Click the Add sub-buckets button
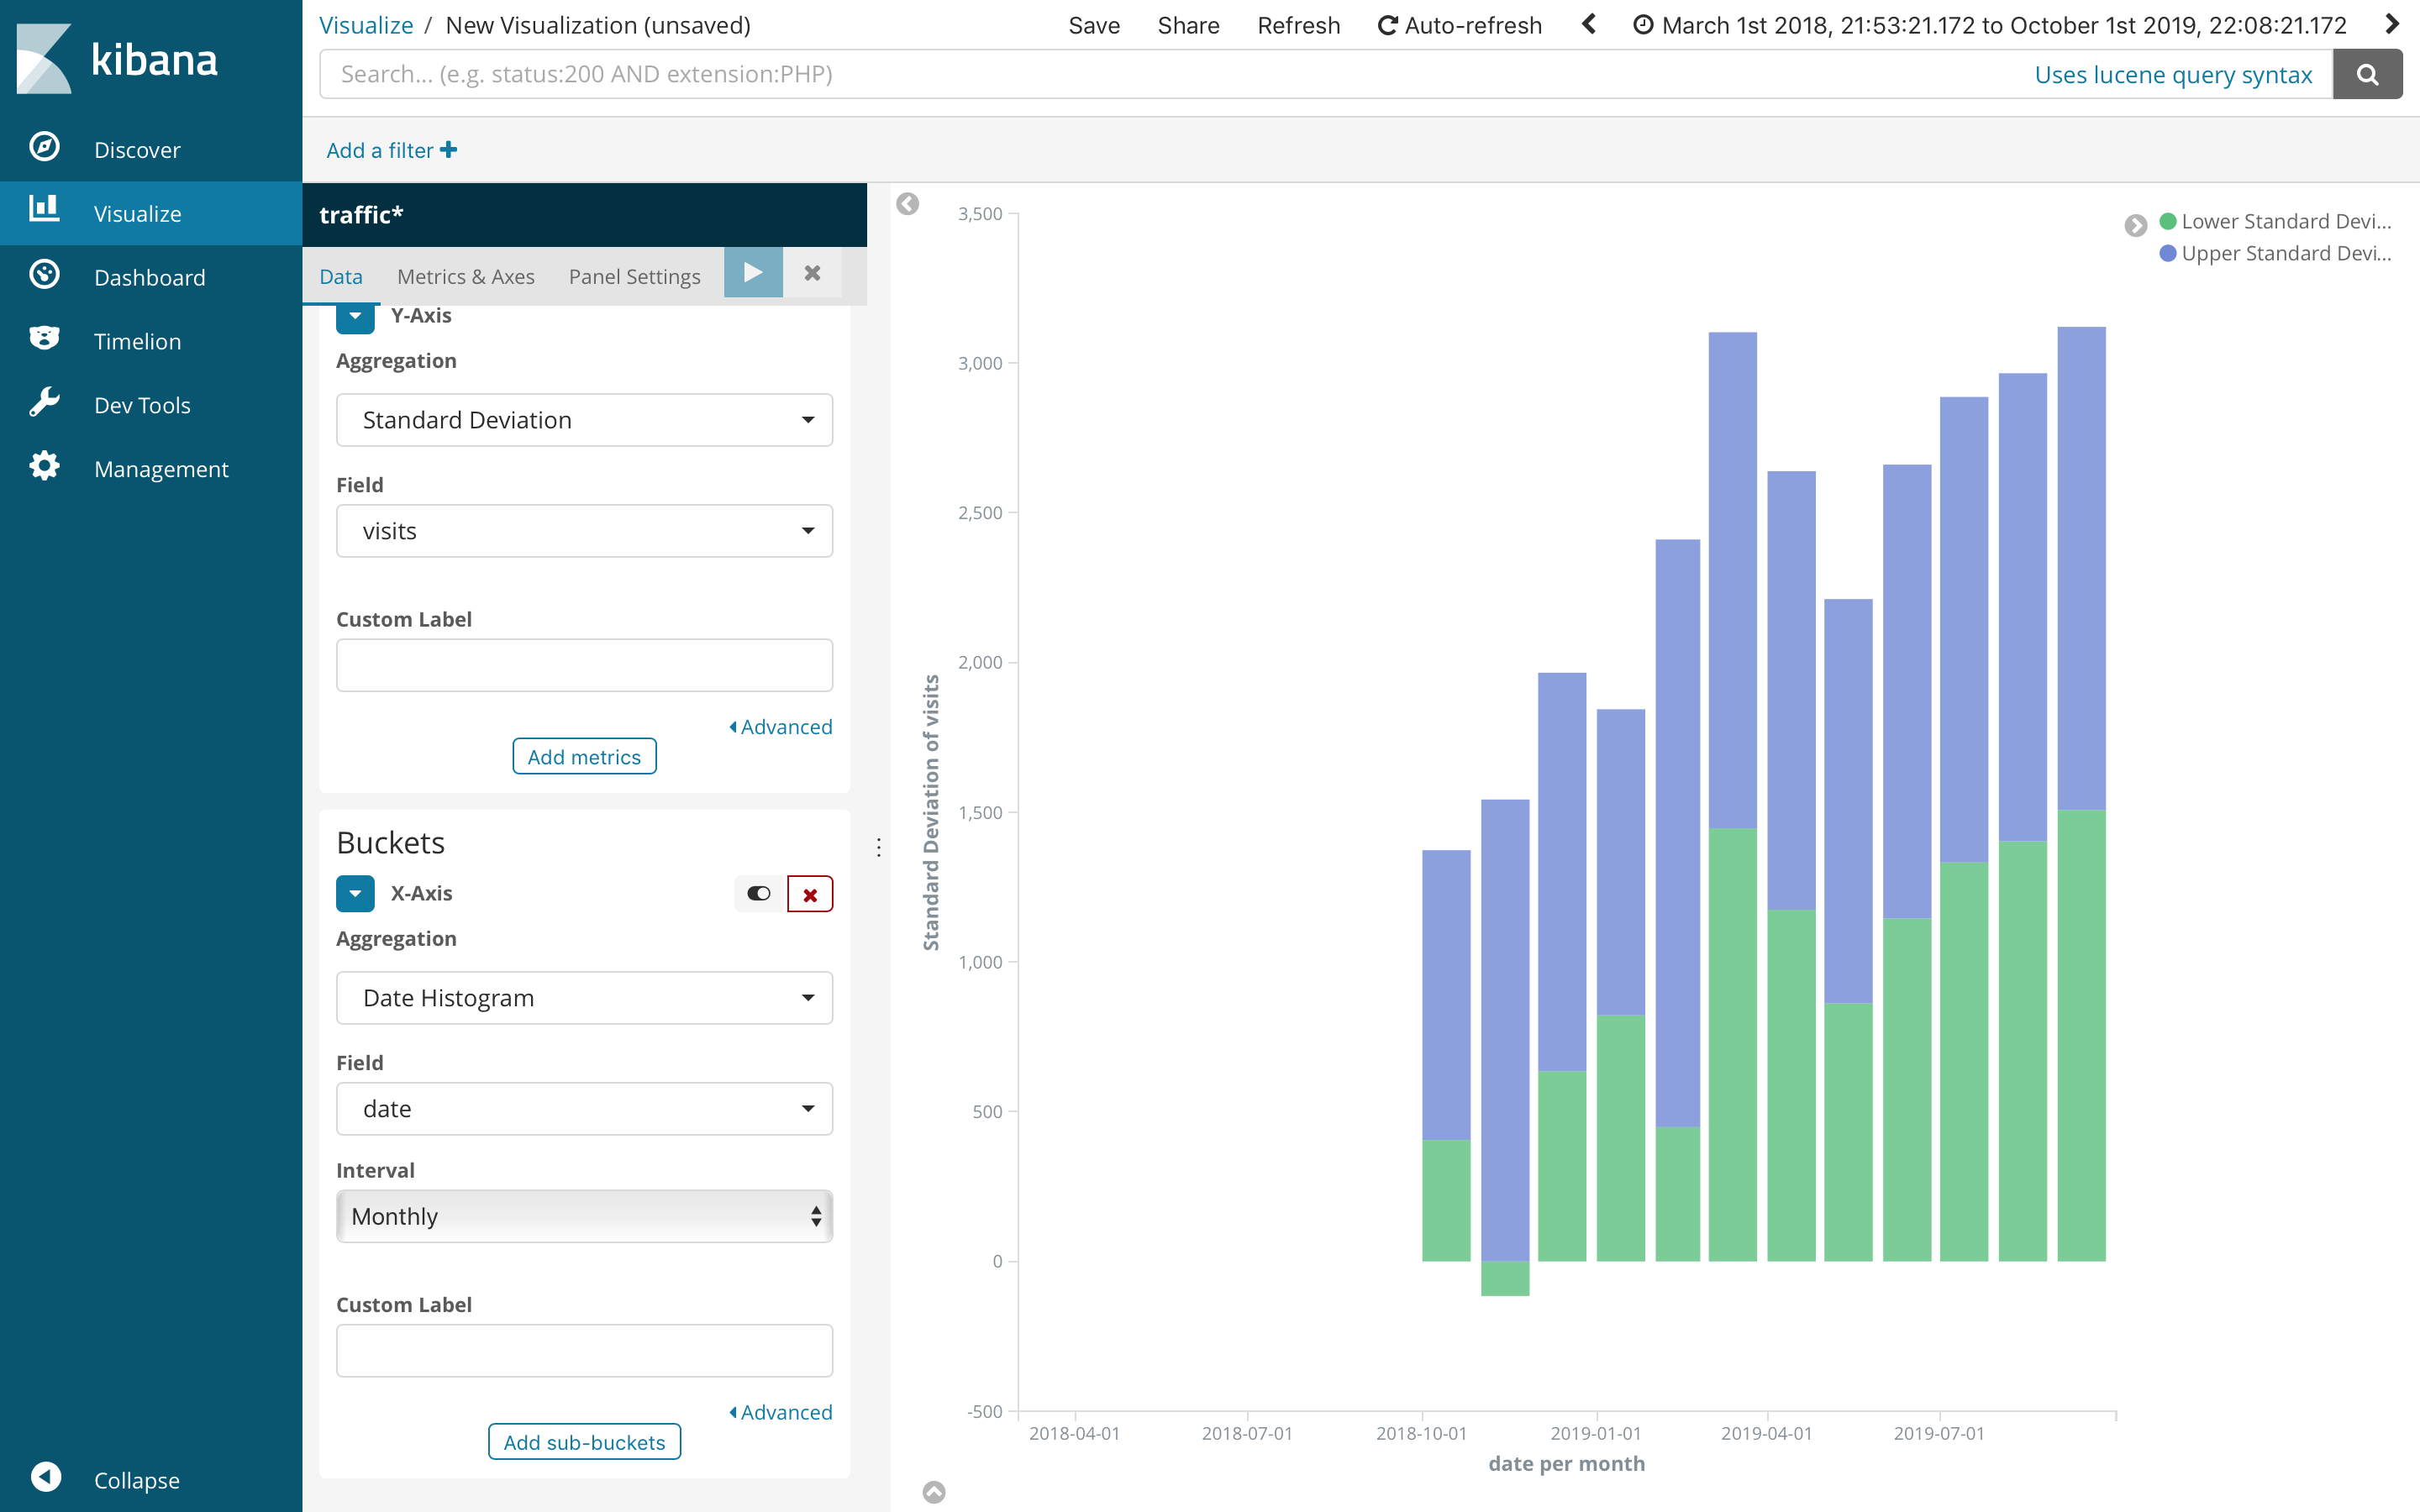This screenshot has height=1512, width=2420. [x=584, y=1441]
